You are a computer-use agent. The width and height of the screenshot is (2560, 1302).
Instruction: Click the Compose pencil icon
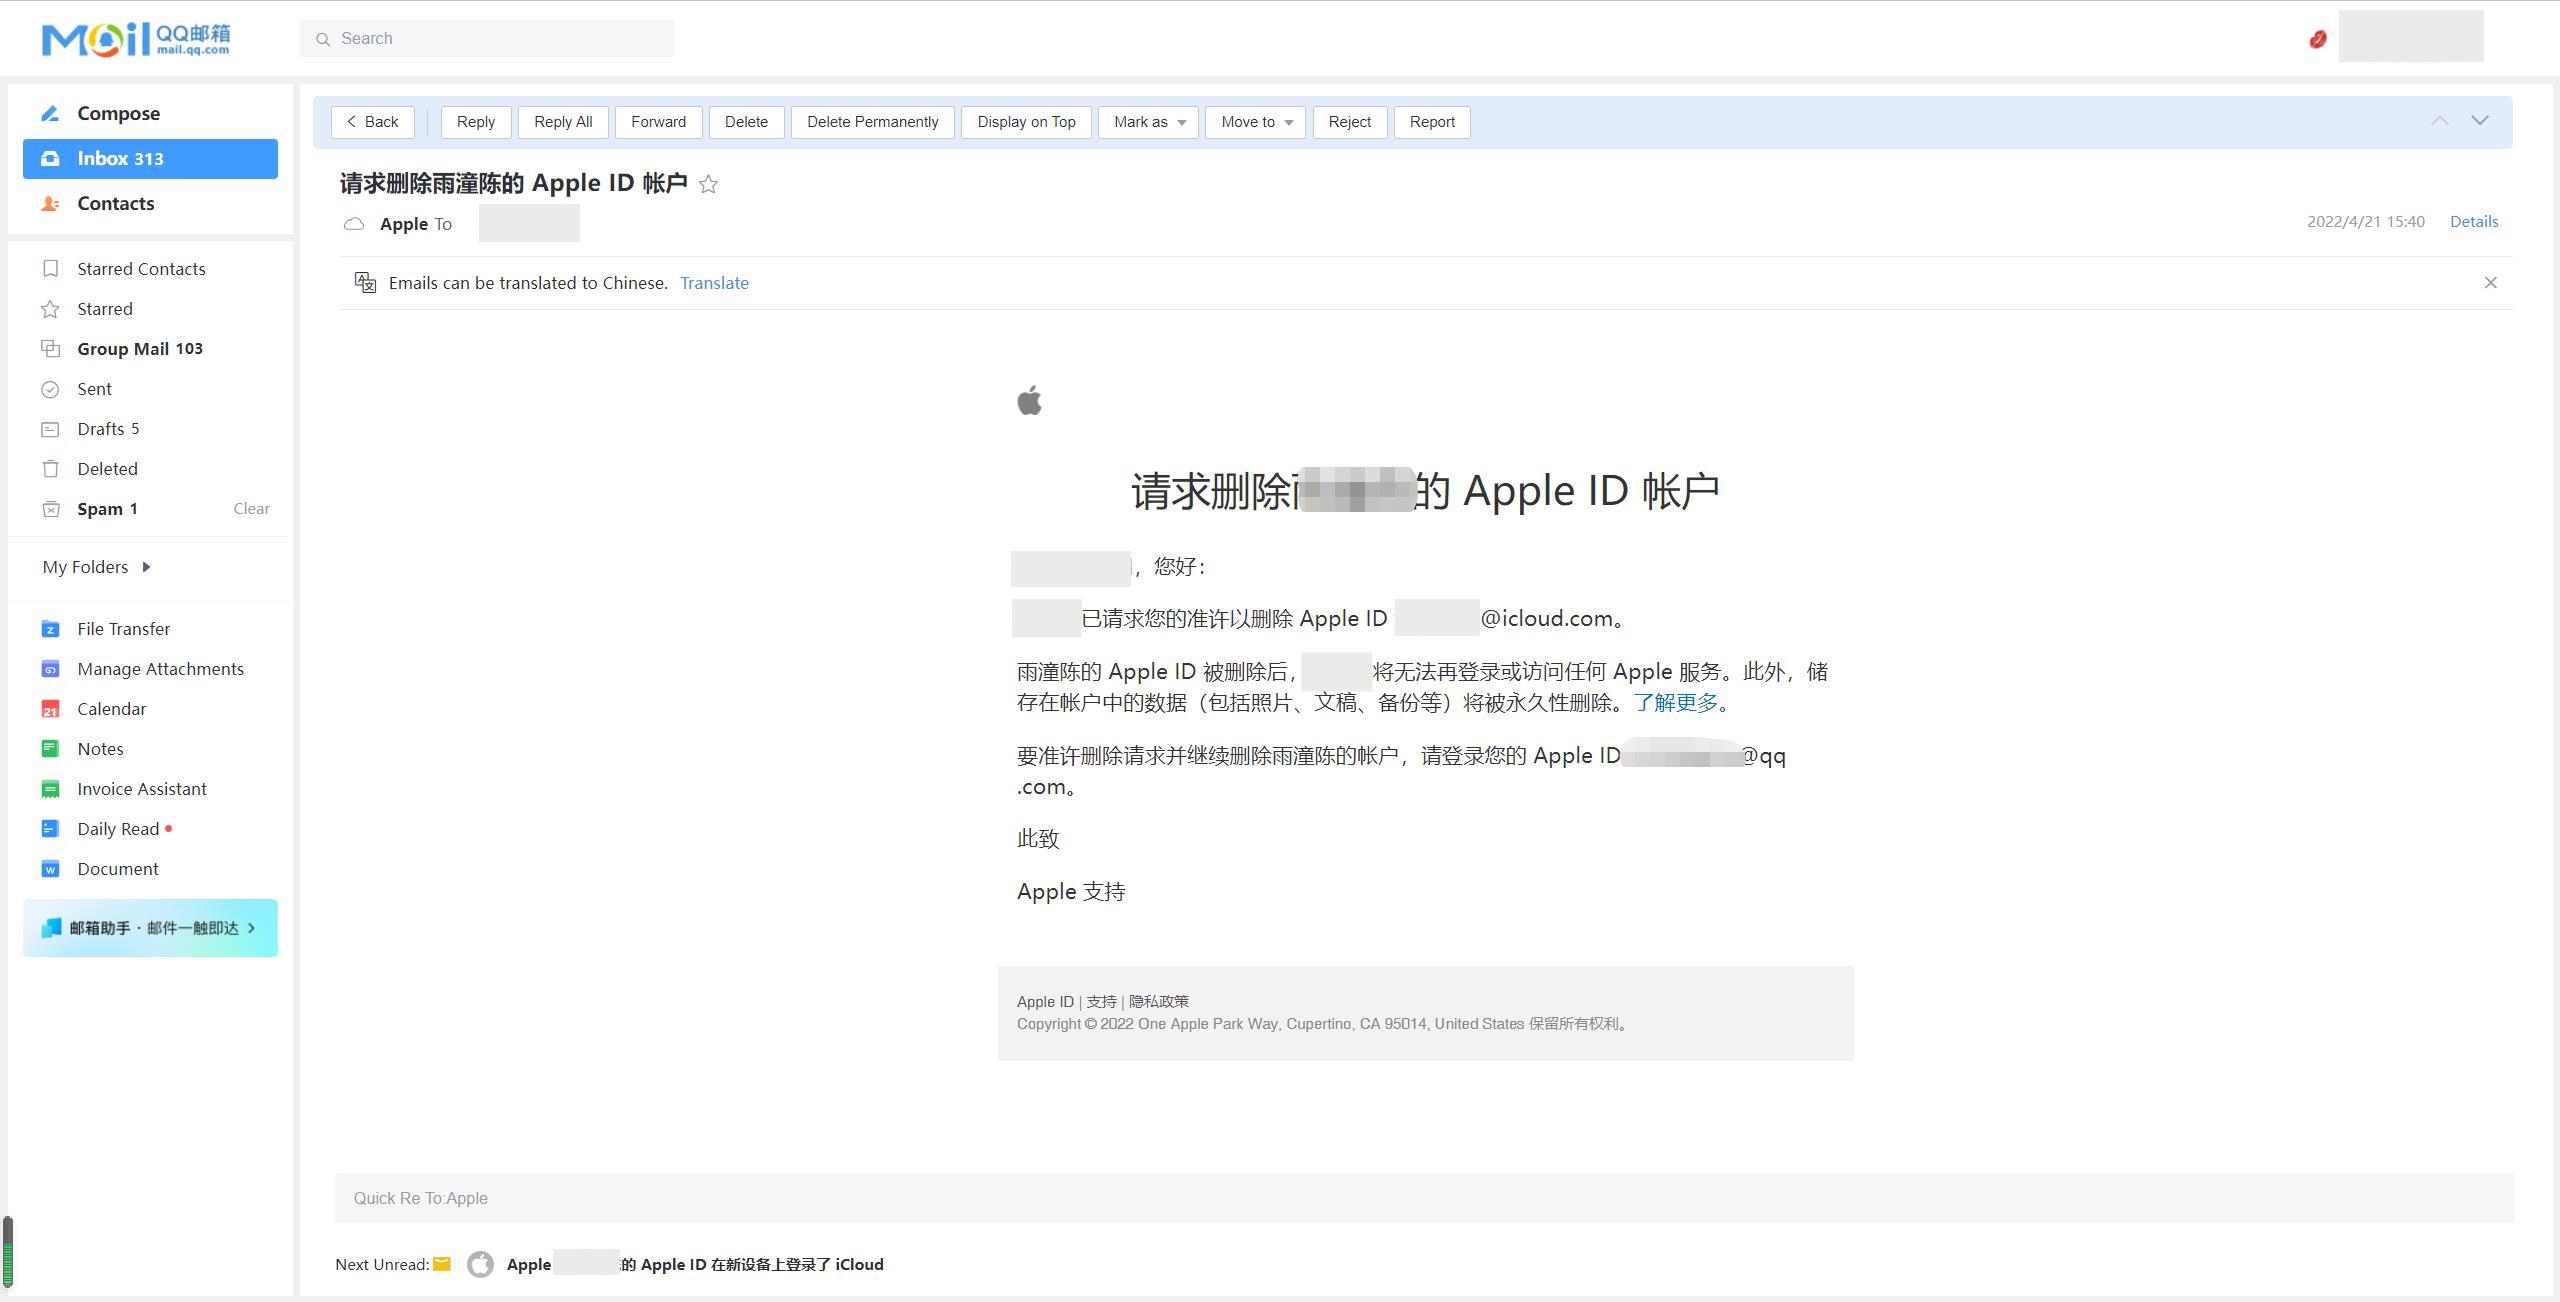pyautogui.click(x=50, y=114)
